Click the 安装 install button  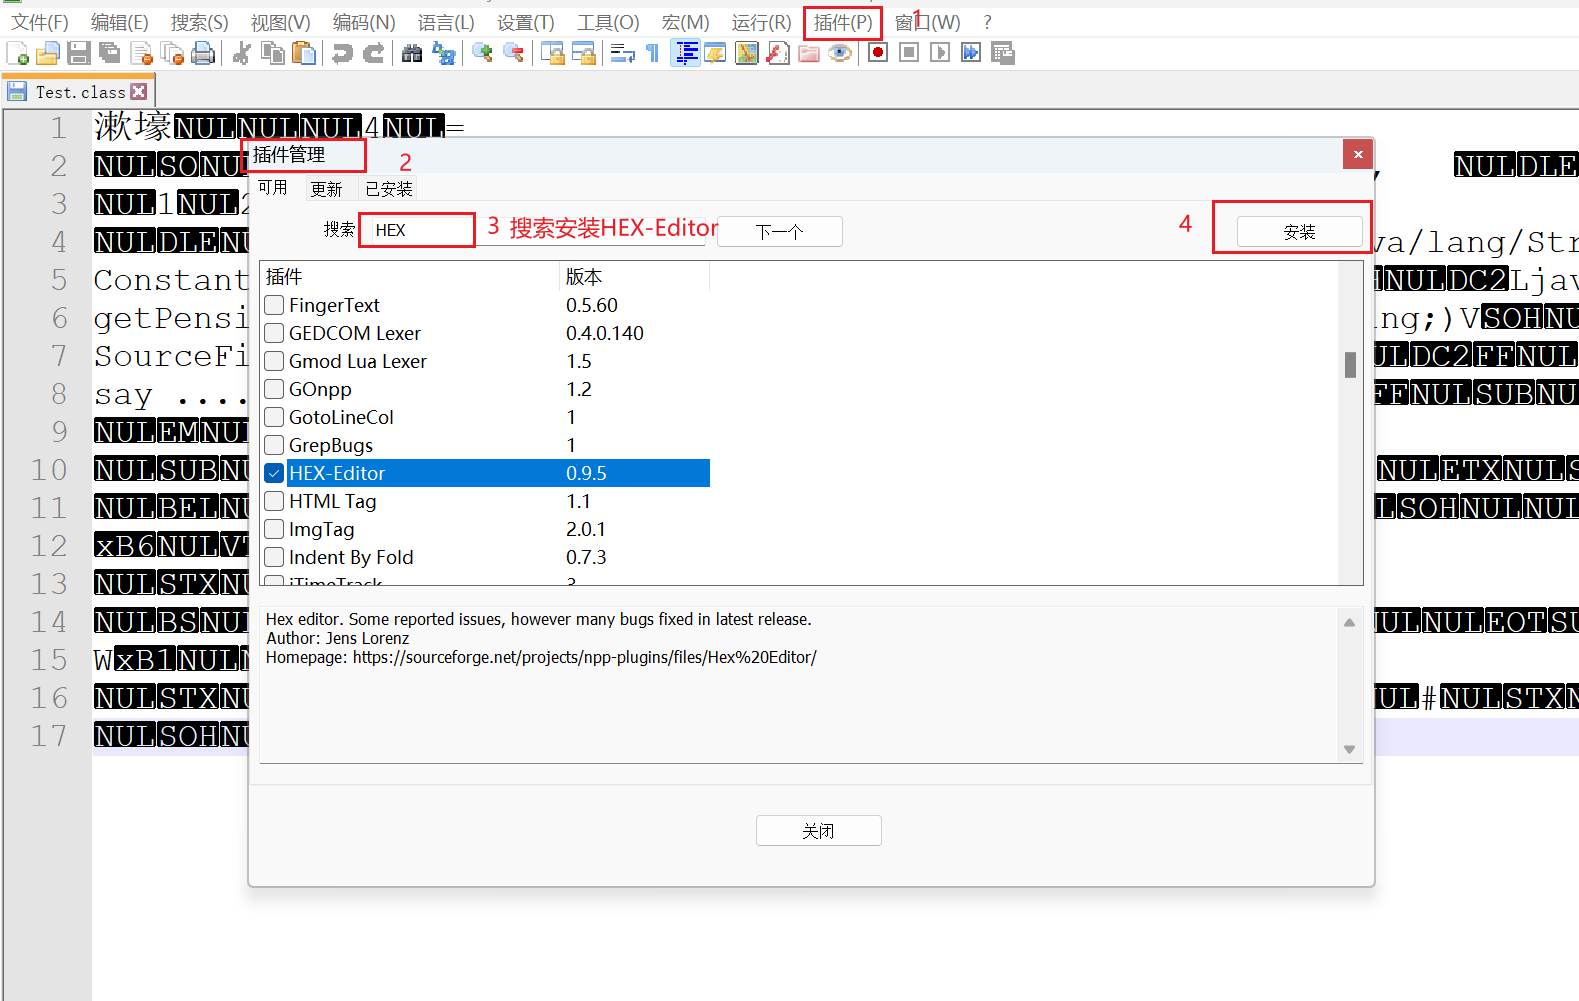pos(1299,231)
